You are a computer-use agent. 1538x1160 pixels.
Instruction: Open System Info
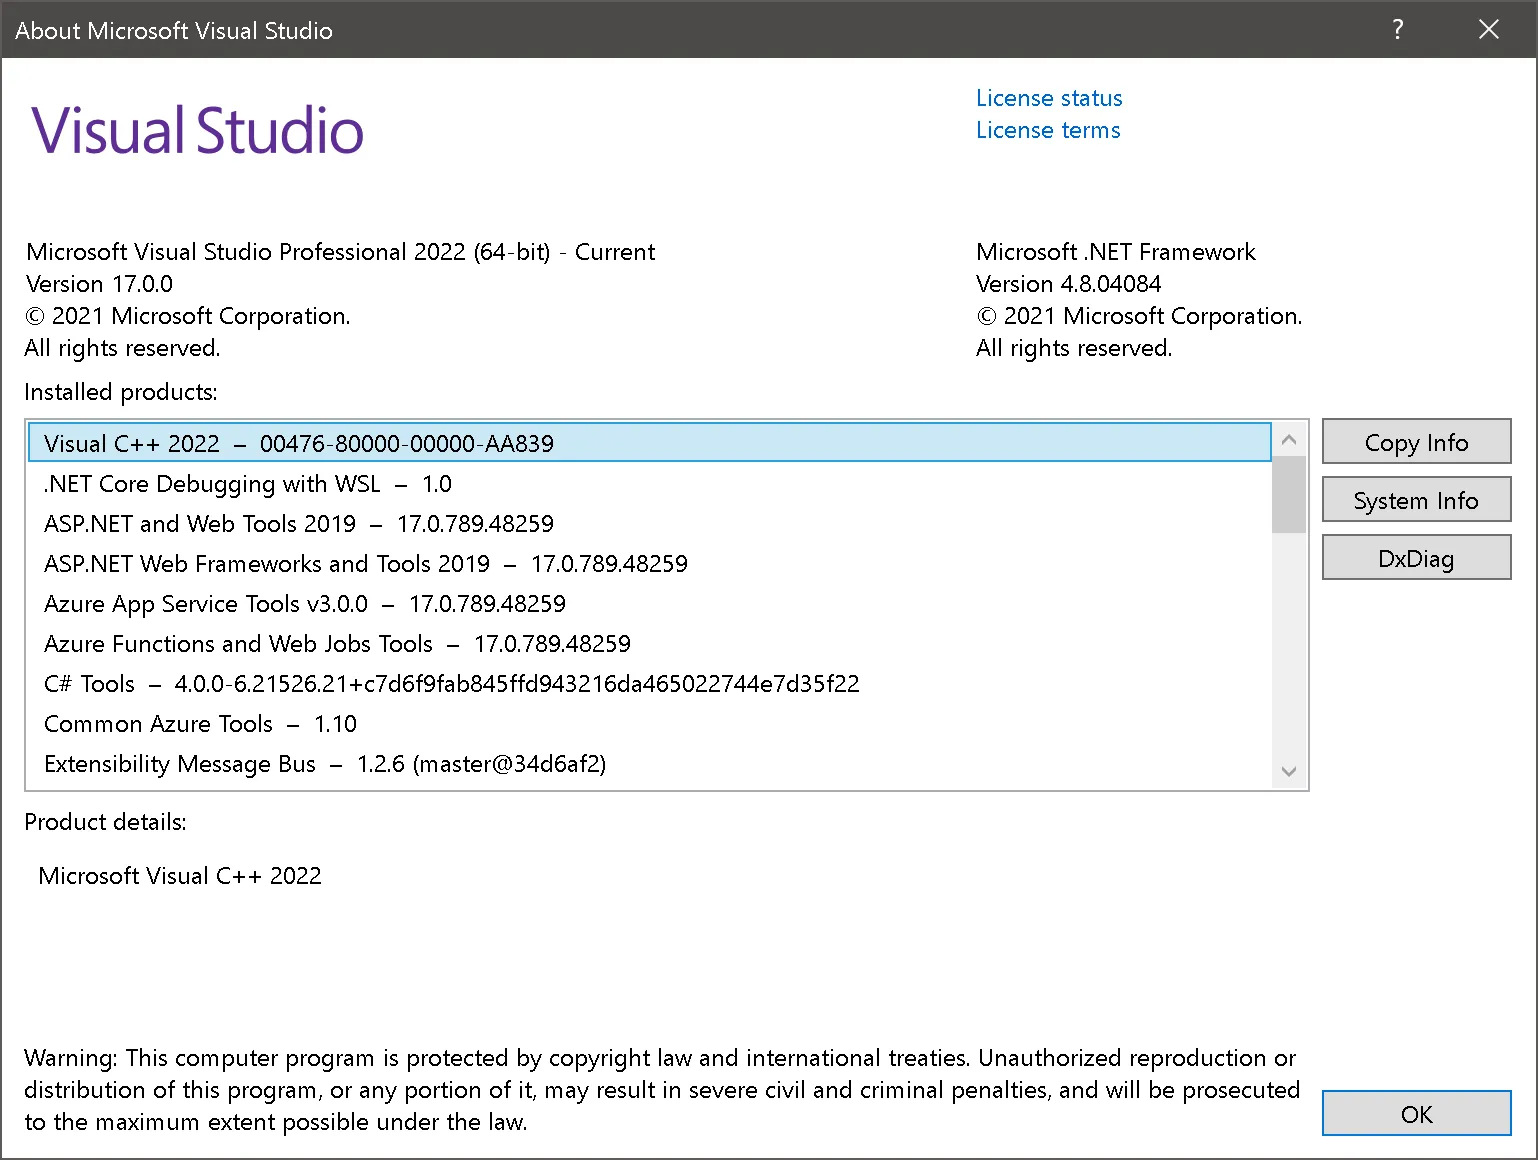(x=1416, y=500)
